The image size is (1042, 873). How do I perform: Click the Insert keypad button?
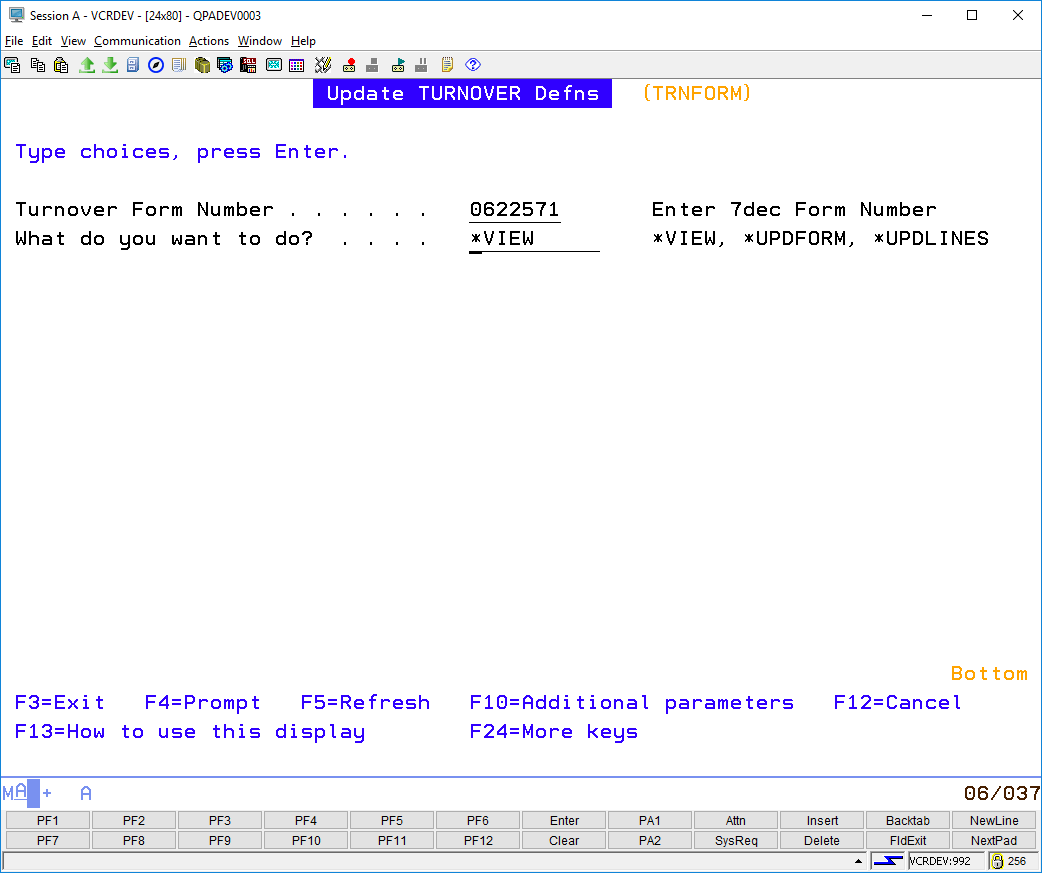822,821
